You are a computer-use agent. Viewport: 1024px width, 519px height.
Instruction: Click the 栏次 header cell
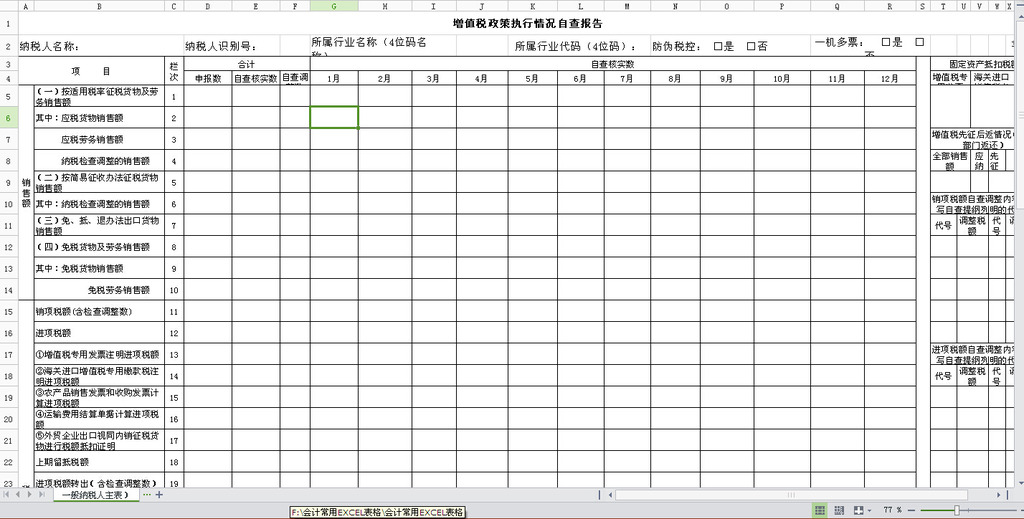[x=174, y=71]
